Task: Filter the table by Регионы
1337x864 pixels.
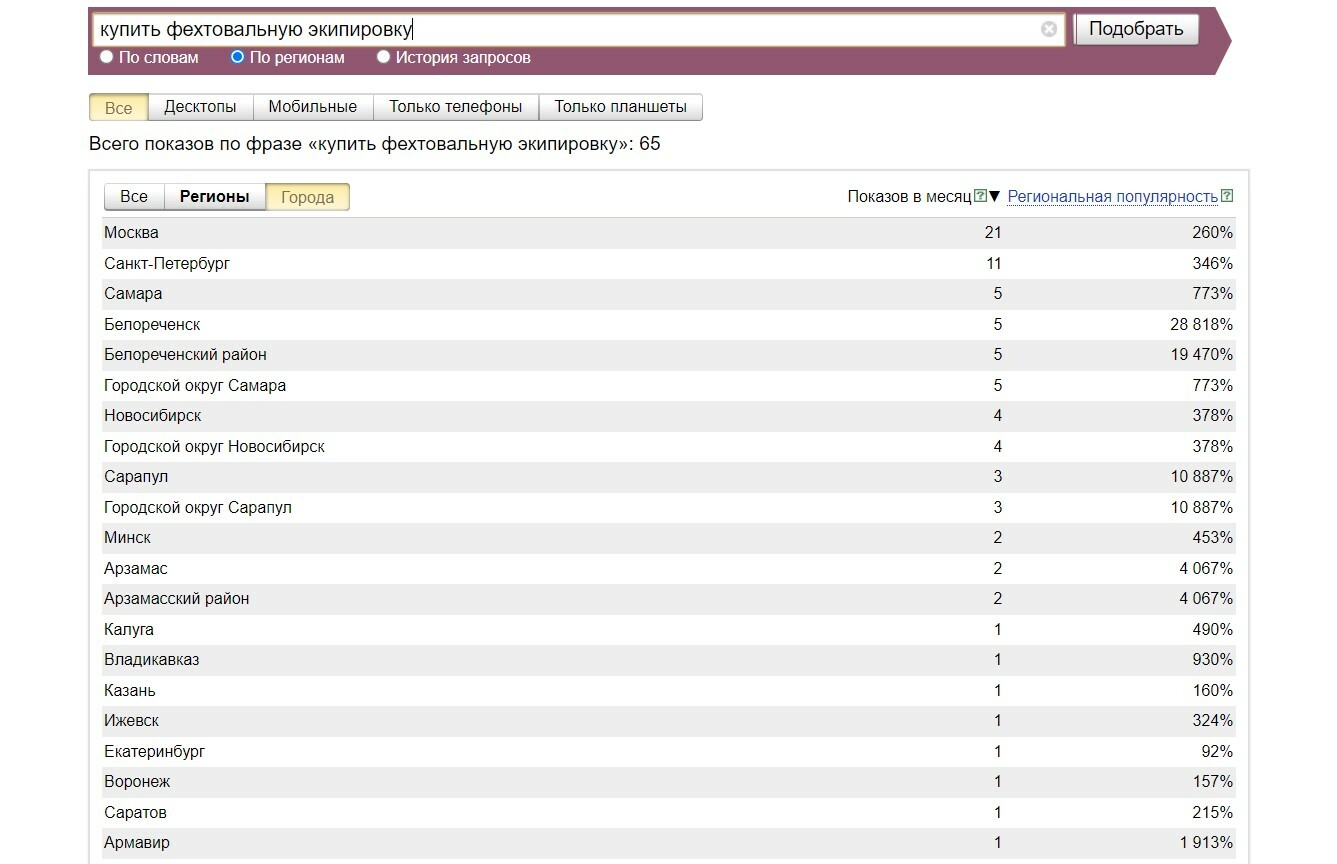Action: pos(214,197)
